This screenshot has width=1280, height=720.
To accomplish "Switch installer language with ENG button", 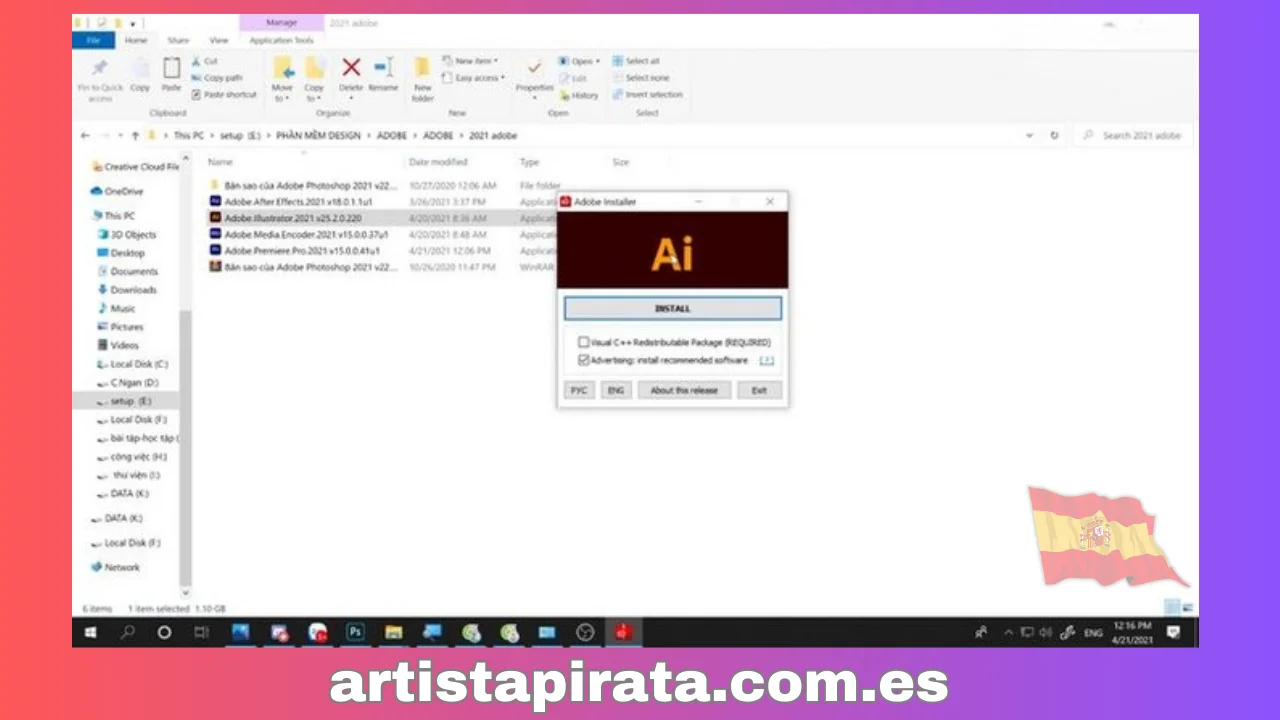I will click(x=615, y=390).
